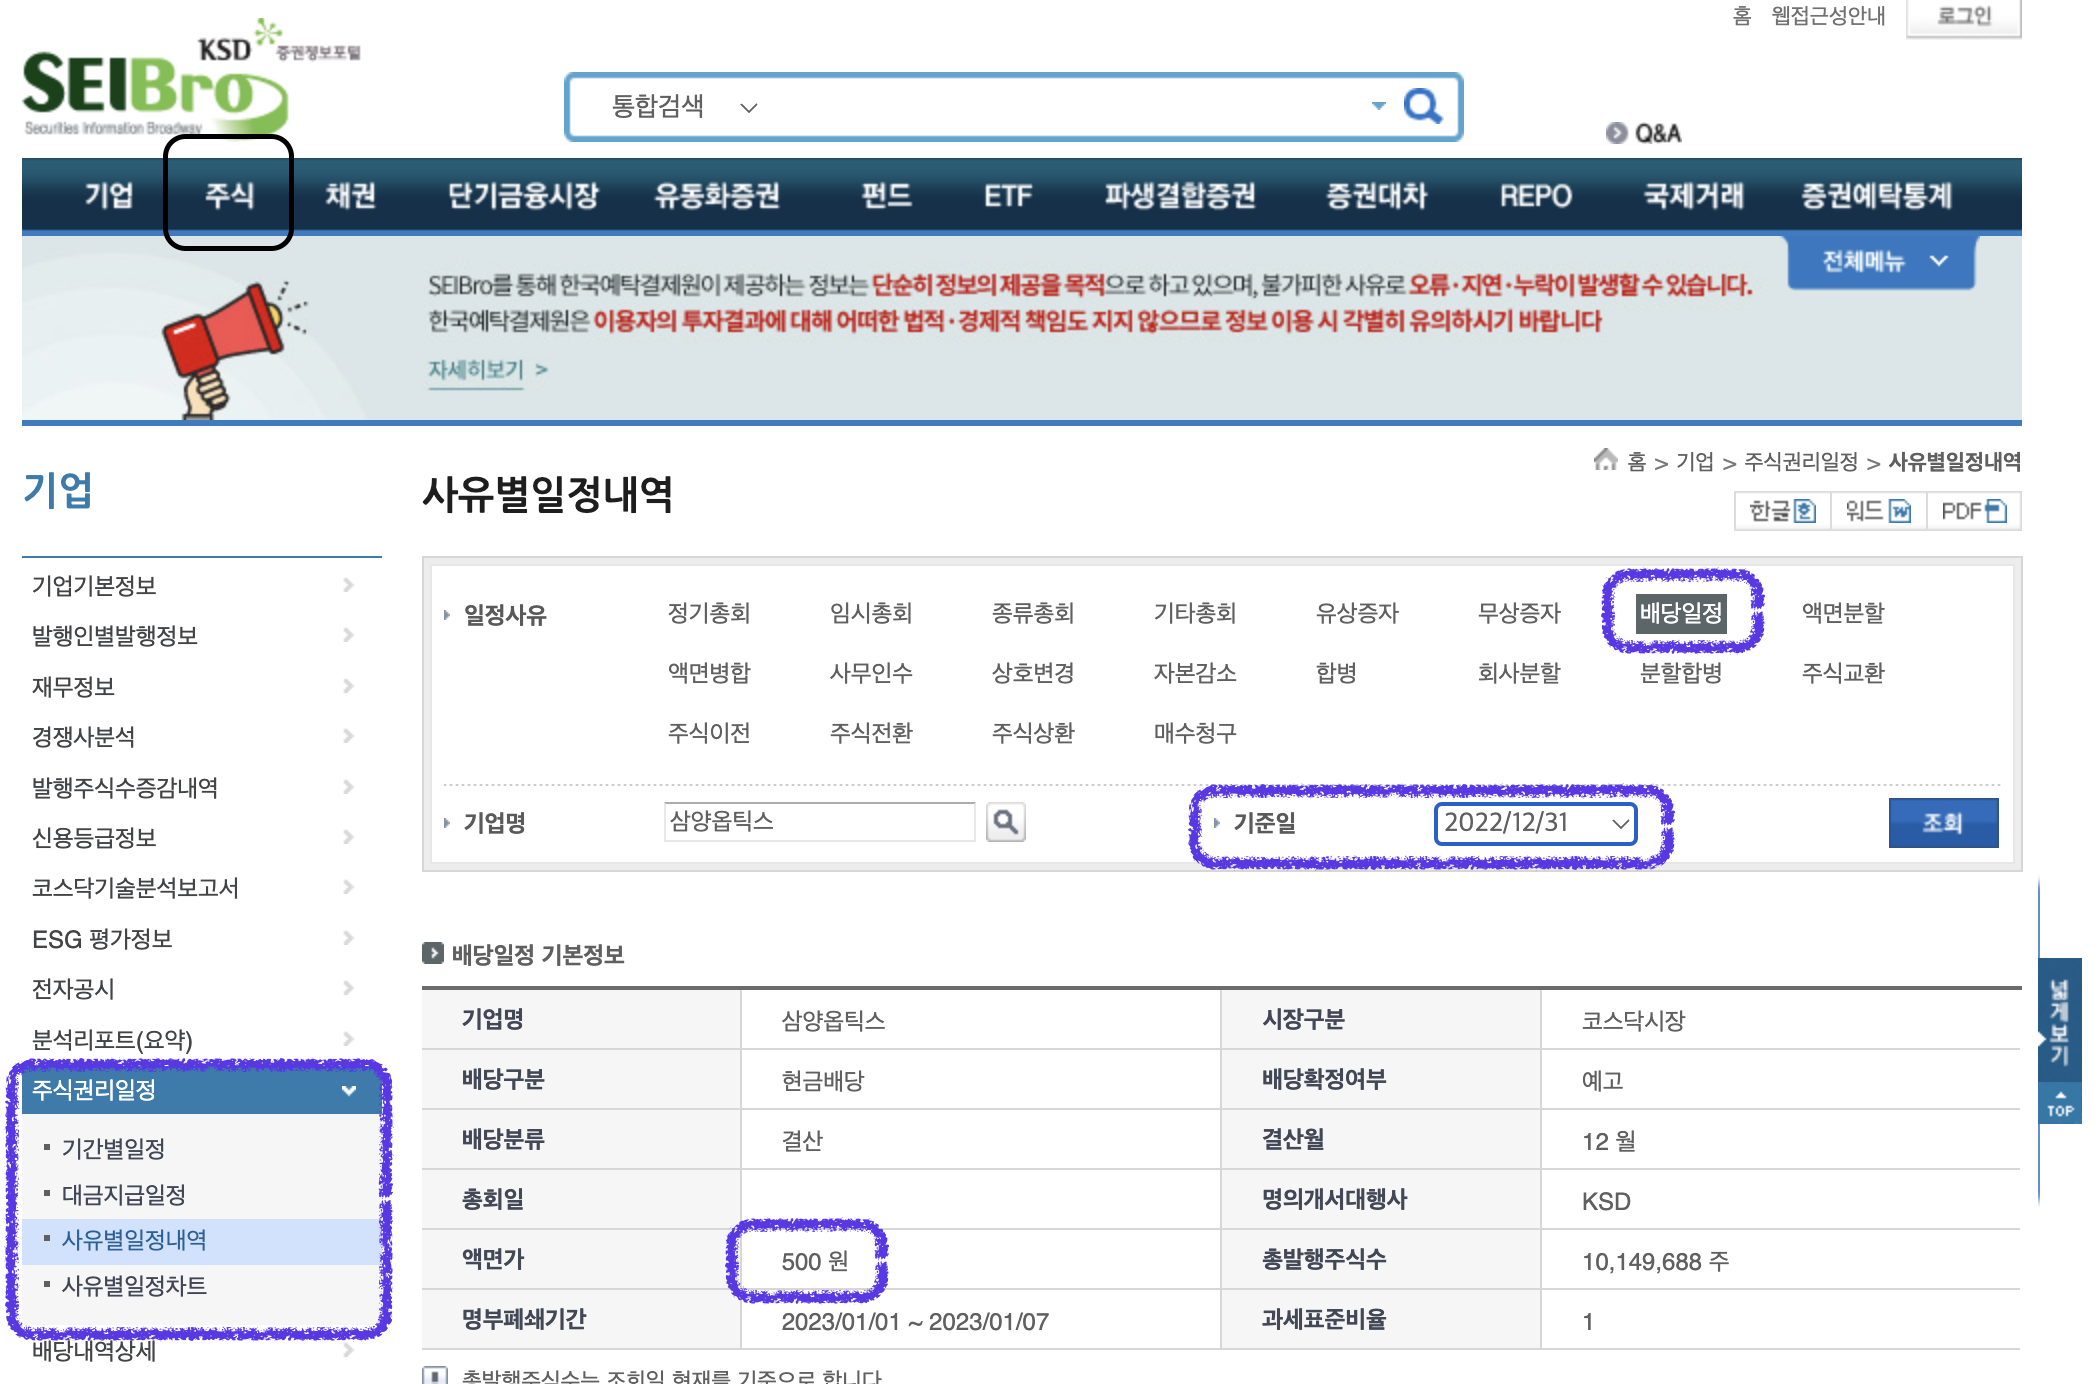Click the magnifier search icon in top search bar
This screenshot has height=1384, width=2098.
[x=1422, y=105]
